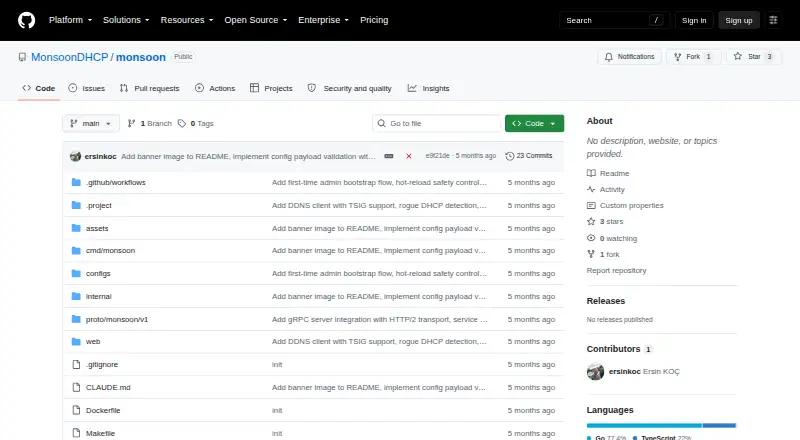Open the Resources dropdown menu

point(187,20)
